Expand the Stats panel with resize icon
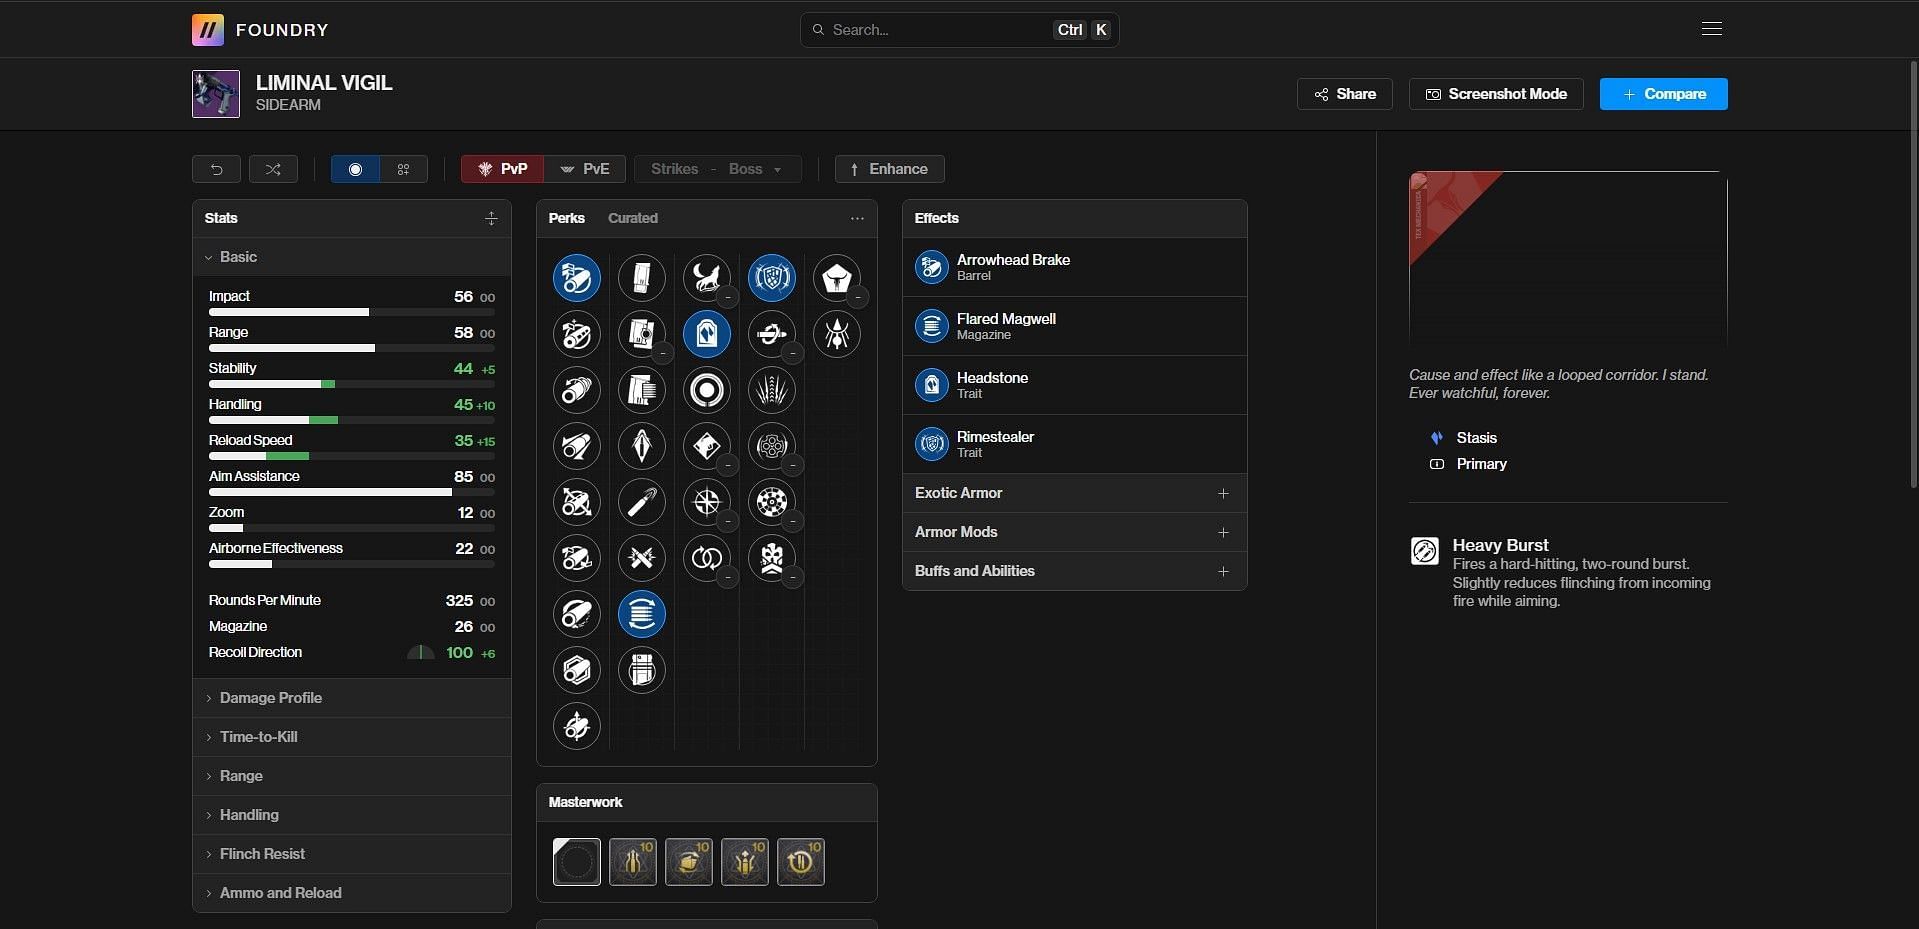 pyautogui.click(x=491, y=218)
